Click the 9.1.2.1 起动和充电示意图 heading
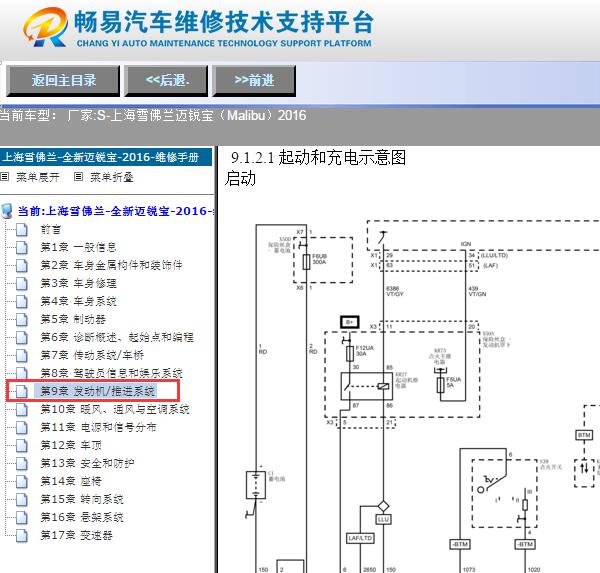 pos(318,158)
